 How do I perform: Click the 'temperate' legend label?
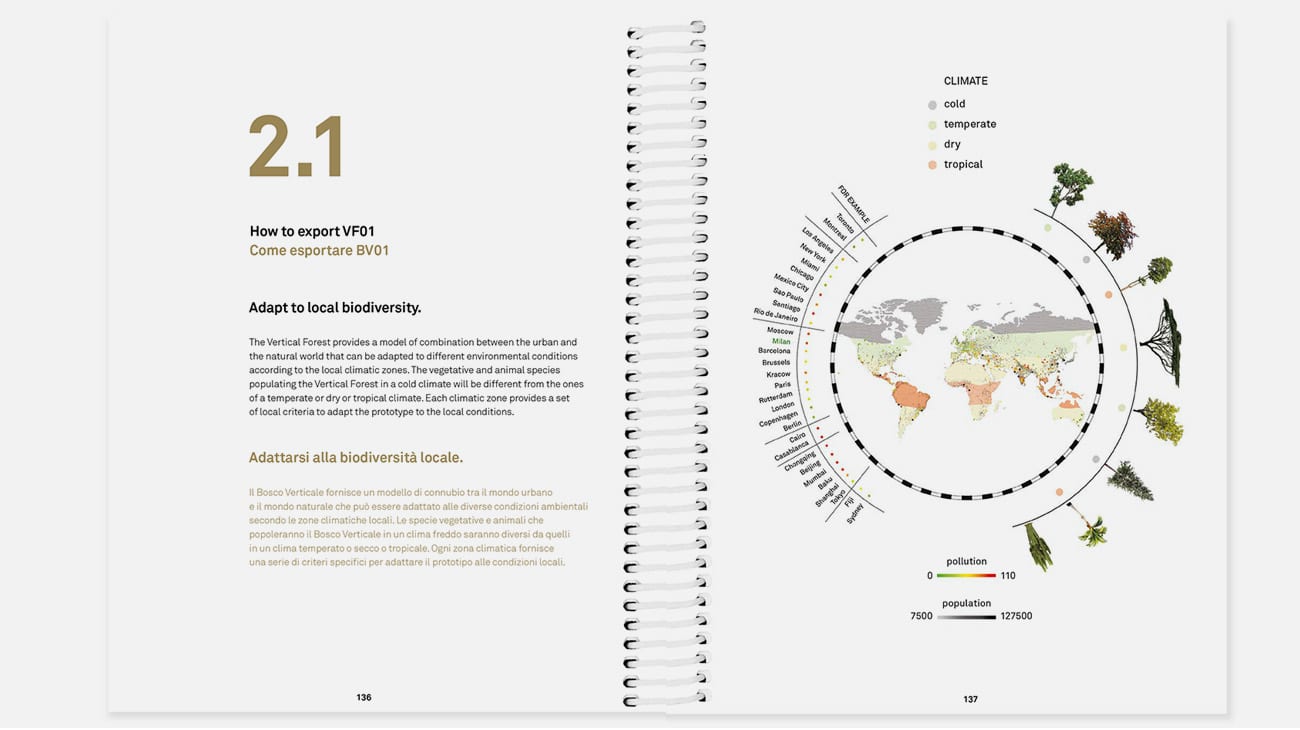pyautogui.click(x=970, y=124)
